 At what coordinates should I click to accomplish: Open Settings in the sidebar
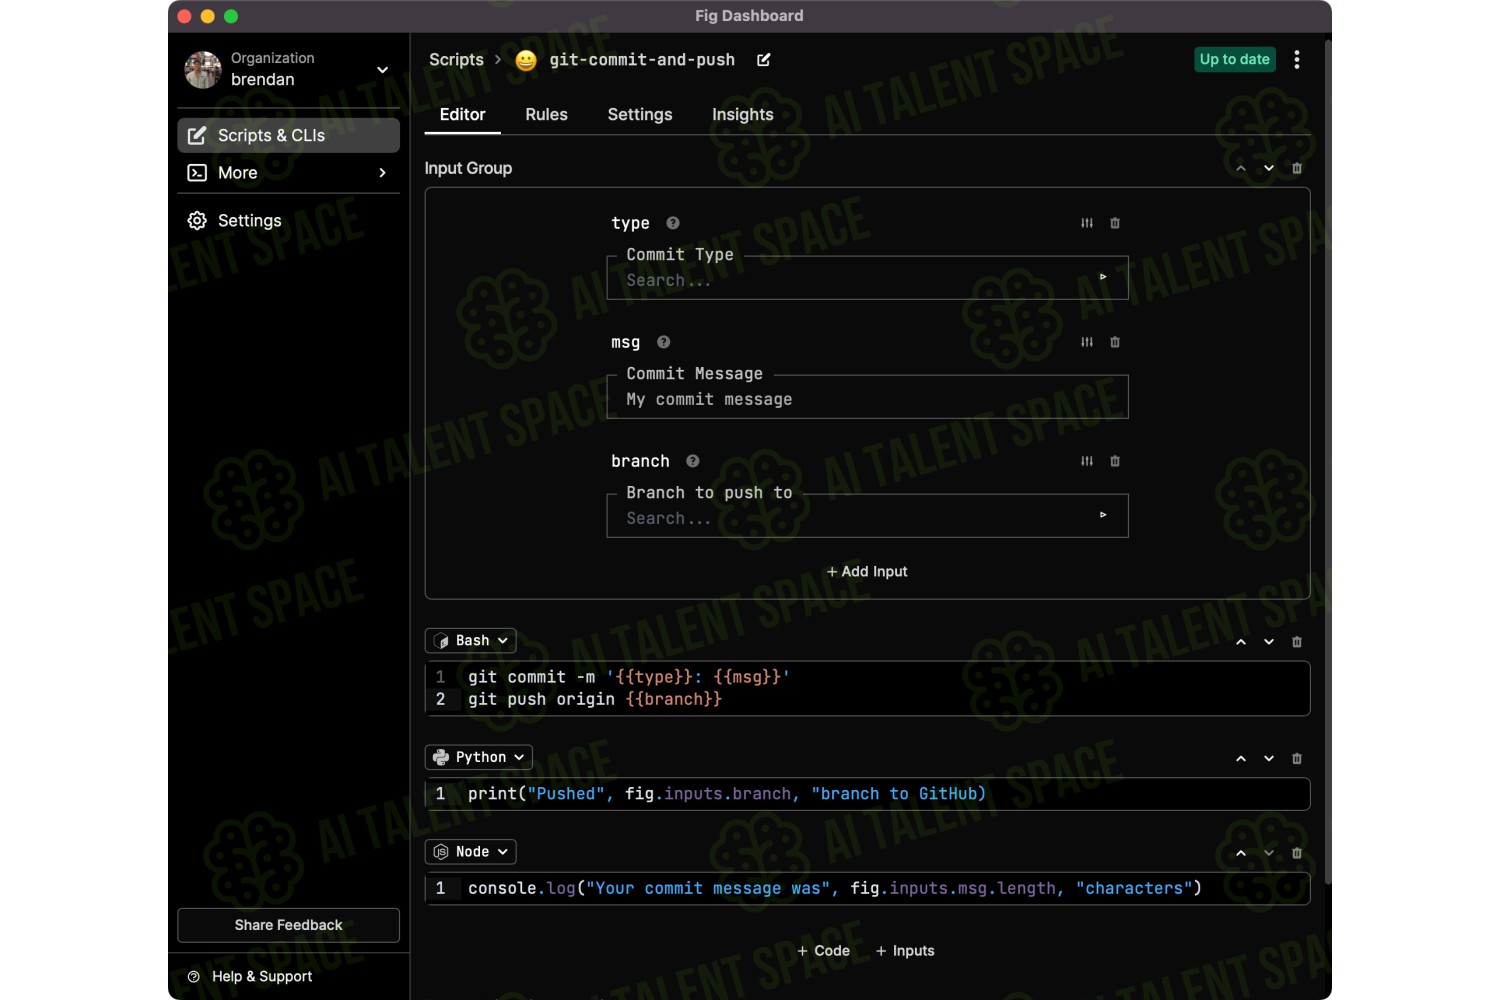click(x=288, y=221)
